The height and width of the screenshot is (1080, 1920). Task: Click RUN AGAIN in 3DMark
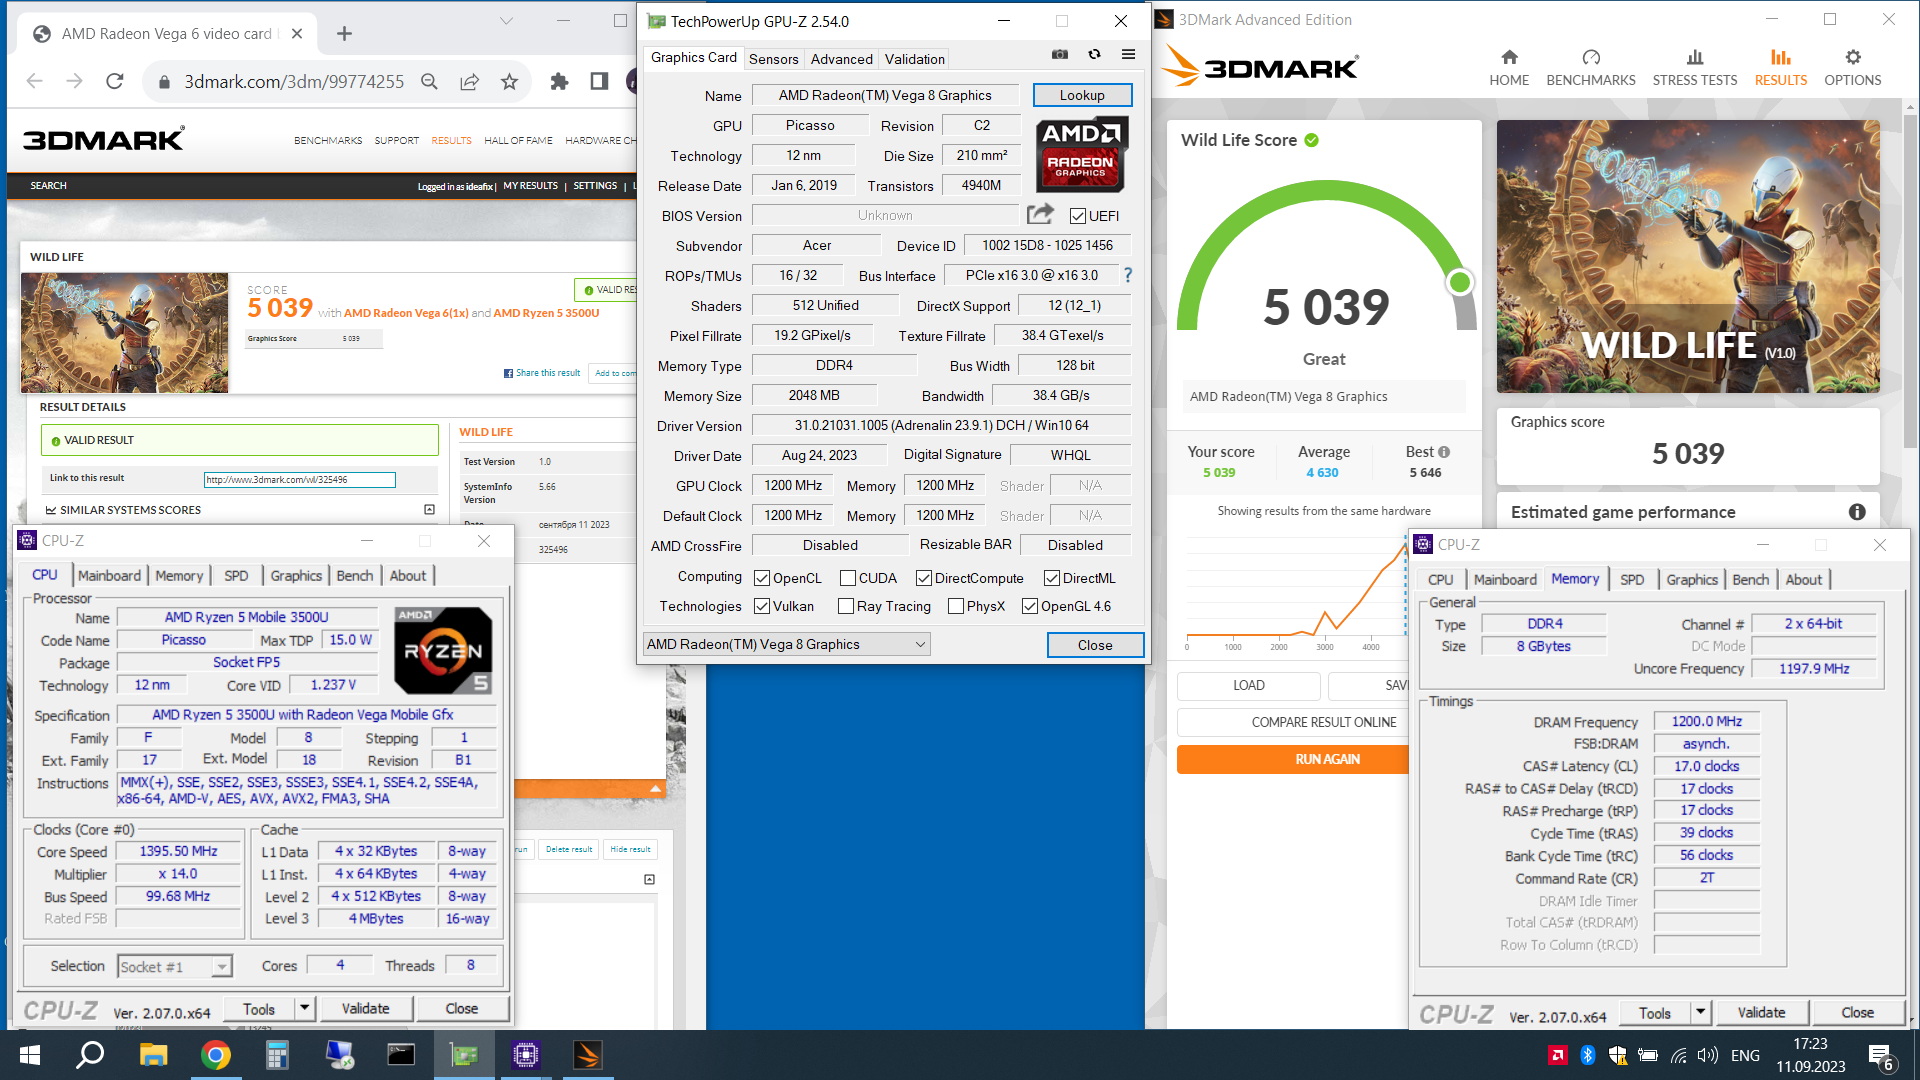[1327, 759]
